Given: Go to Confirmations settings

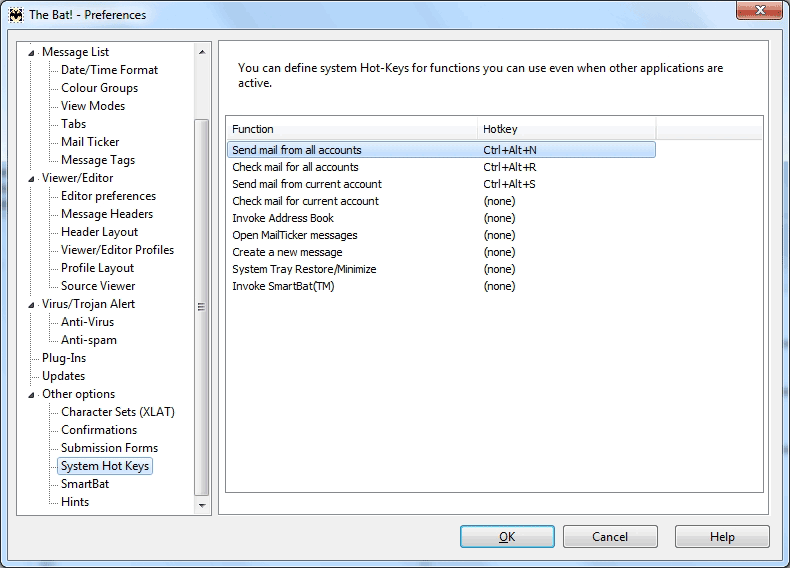Looking at the screenshot, I should pos(99,430).
